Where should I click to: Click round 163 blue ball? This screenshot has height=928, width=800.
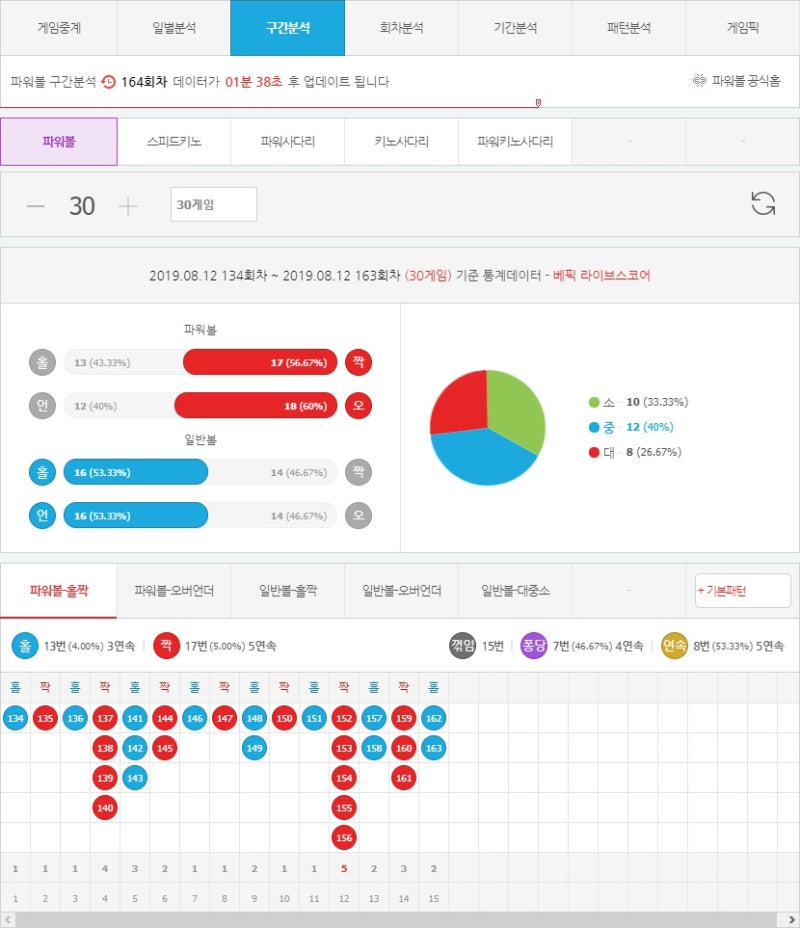[434, 748]
